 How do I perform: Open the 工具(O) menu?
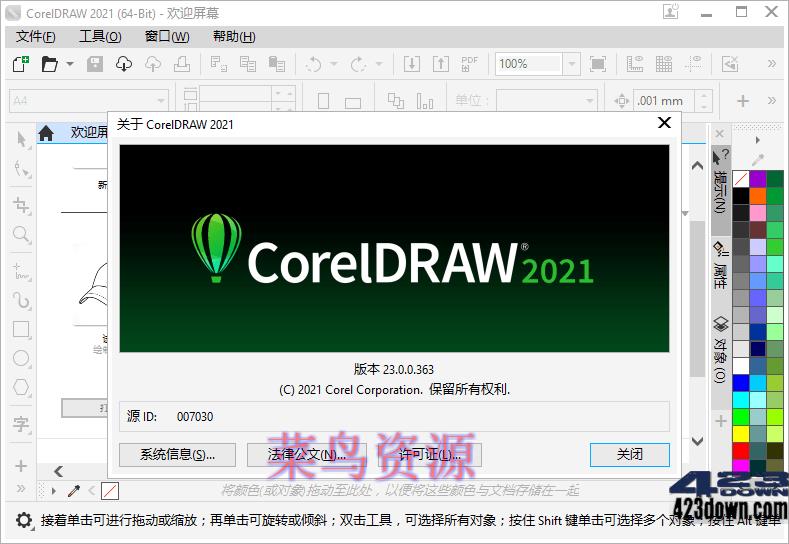coord(100,36)
